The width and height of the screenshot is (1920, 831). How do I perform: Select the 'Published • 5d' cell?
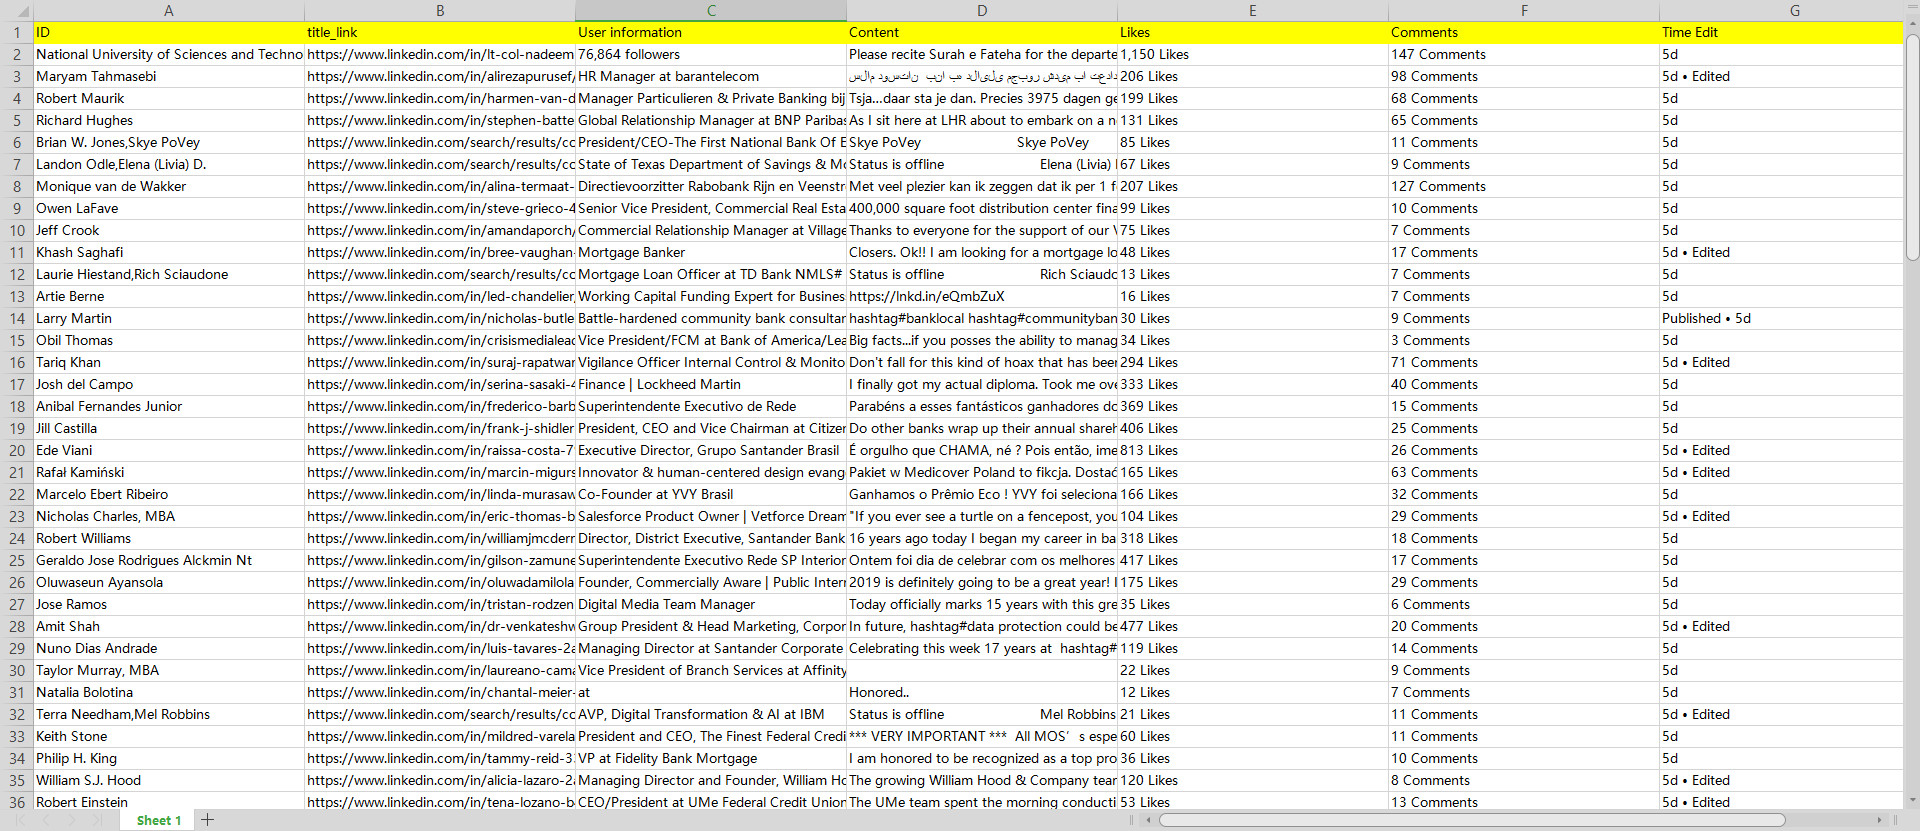coord(1781,318)
